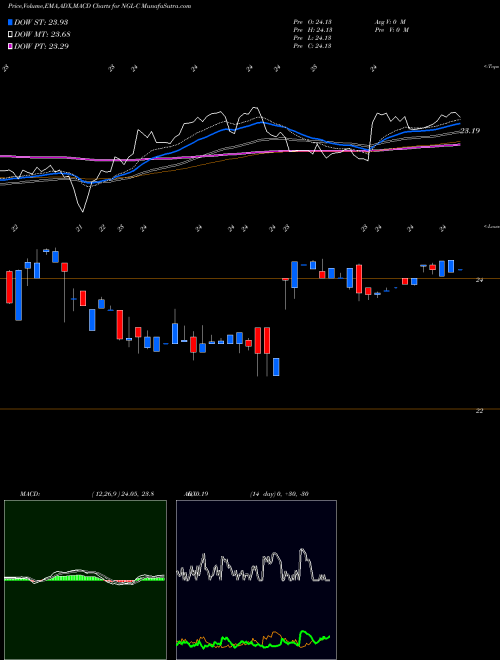Click the white DOW MT legend swatch
Image resolution: width=500 pixels, height=660 pixels.
10,35
